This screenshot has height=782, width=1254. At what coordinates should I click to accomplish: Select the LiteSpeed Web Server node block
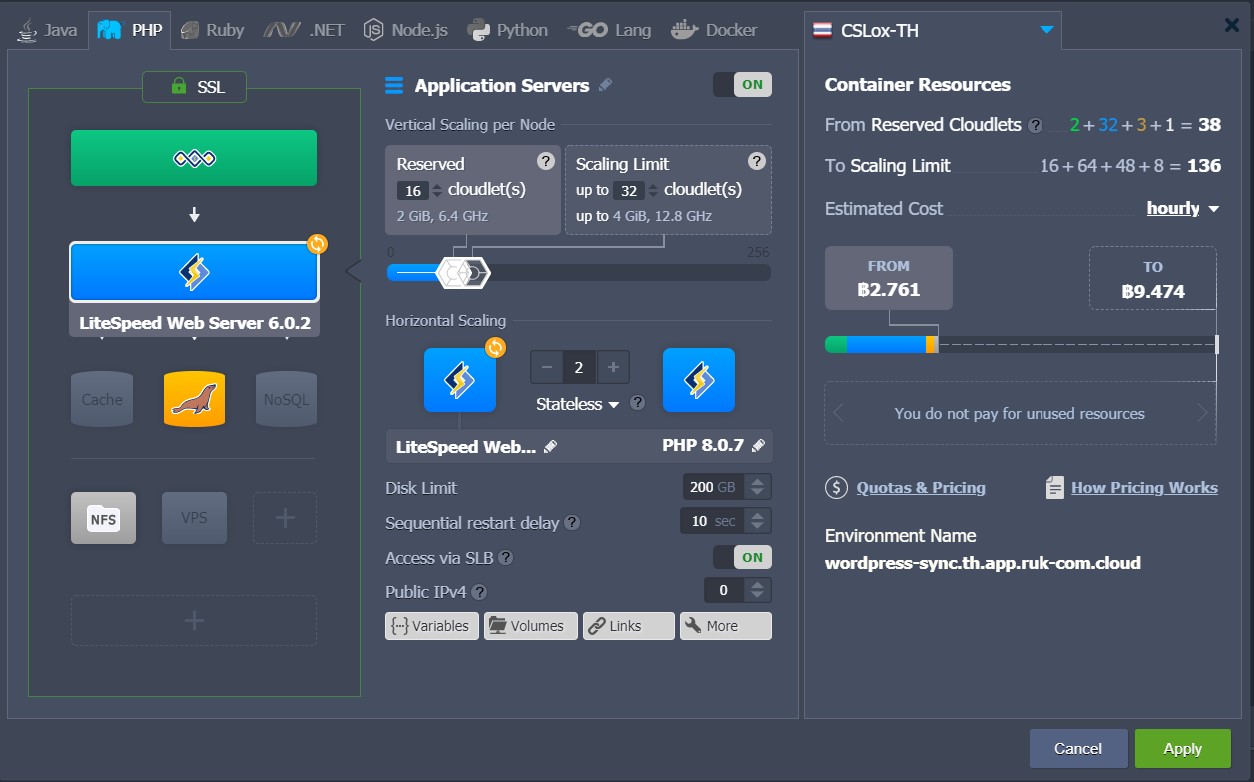[x=194, y=272]
